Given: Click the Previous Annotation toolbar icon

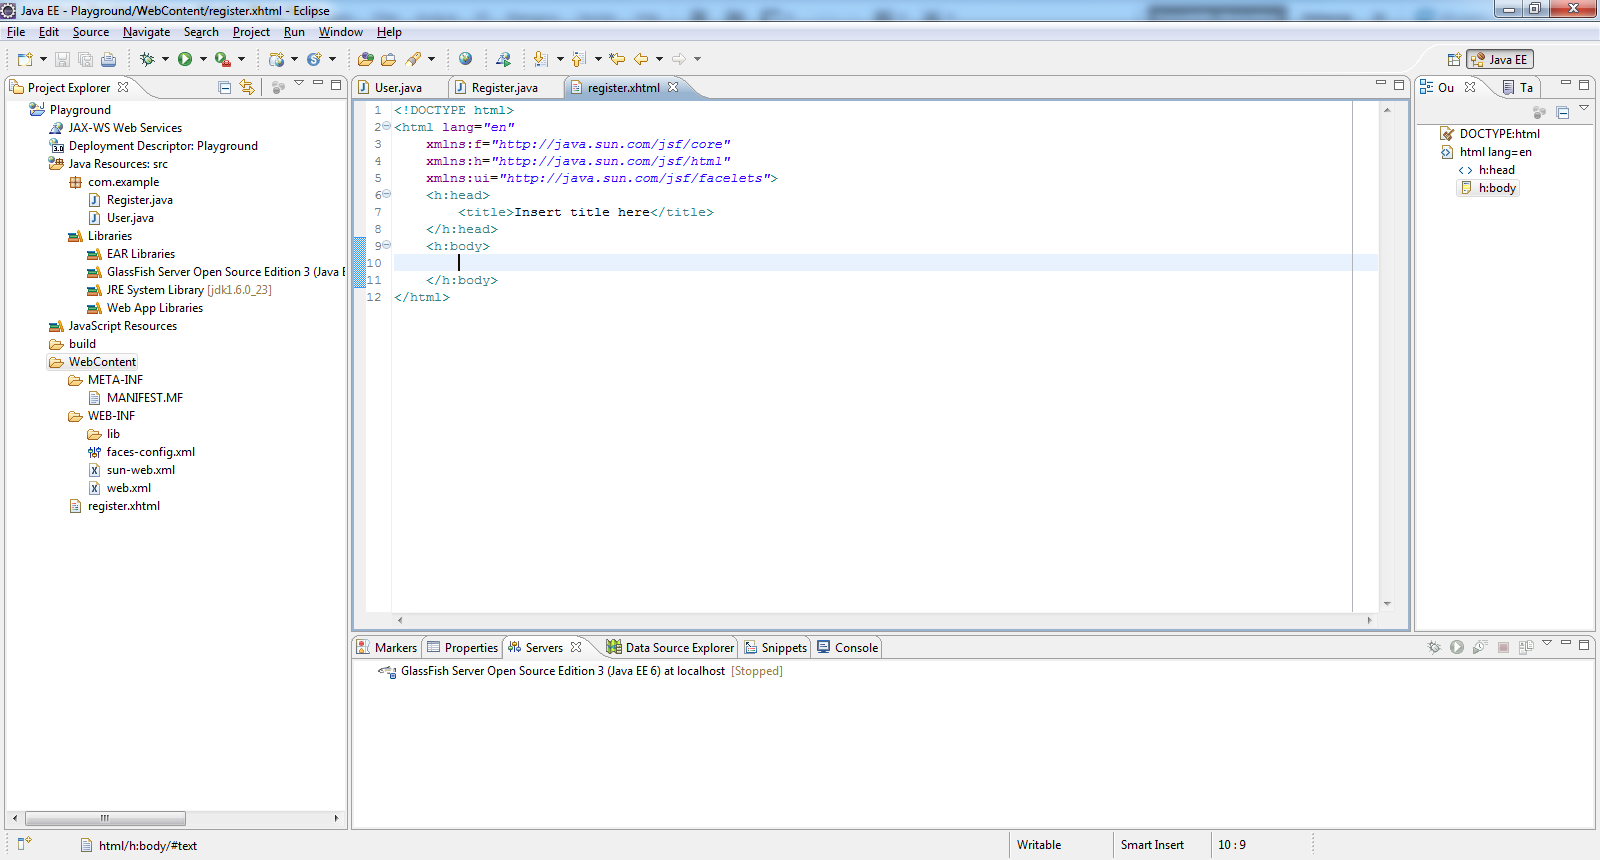Looking at the screenshot, I should [578, 59].
